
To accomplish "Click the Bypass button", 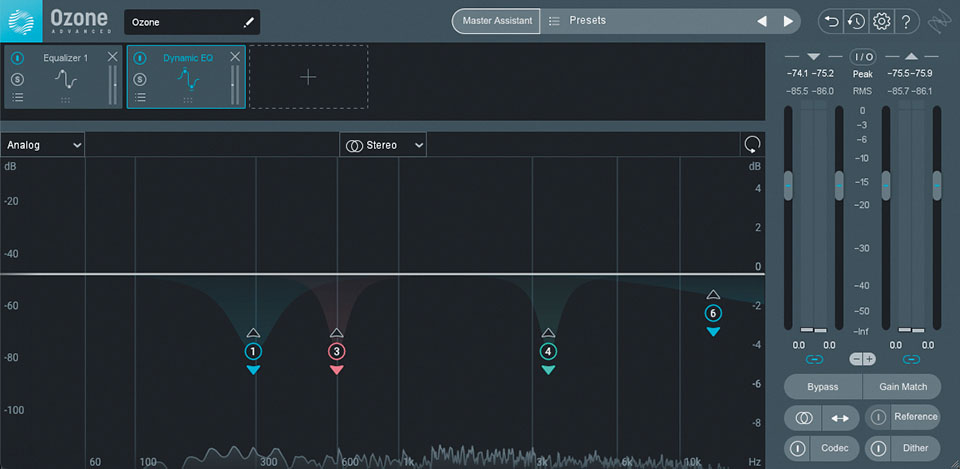I will click(x=823, y=387).
